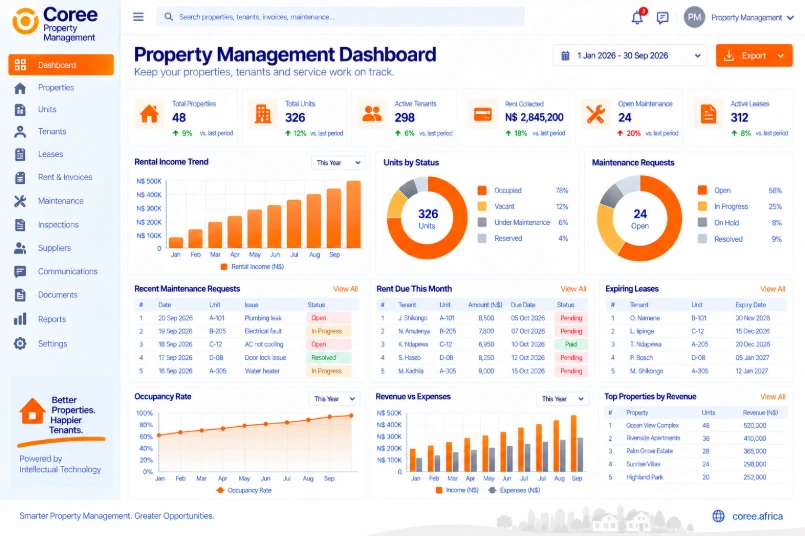Click the Electrical fault In Progress badge
The width and height of the screenshot is (805, 536).
pyautogui.click(x=329, y=332)
